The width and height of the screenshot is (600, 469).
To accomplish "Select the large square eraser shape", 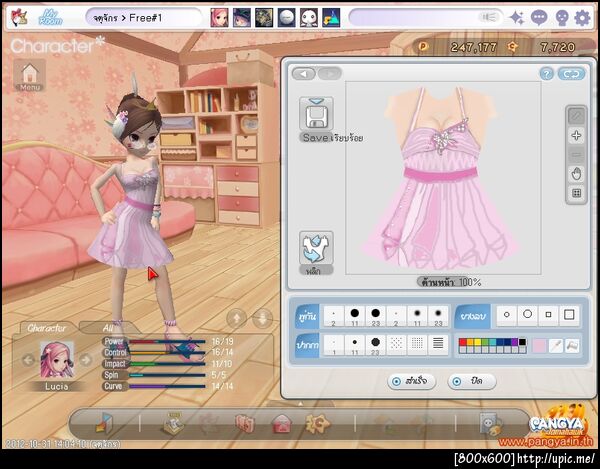I will [569, 315].
